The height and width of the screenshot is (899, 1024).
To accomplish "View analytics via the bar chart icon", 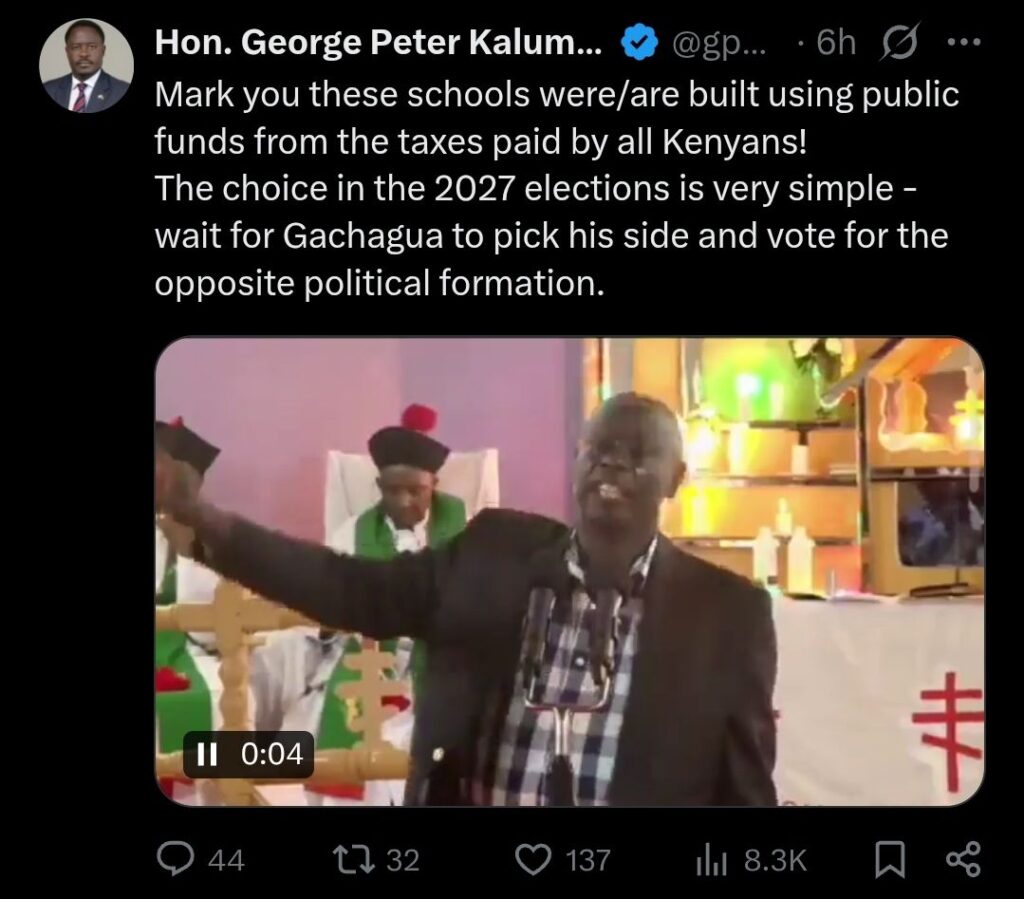I will point(709,860).
